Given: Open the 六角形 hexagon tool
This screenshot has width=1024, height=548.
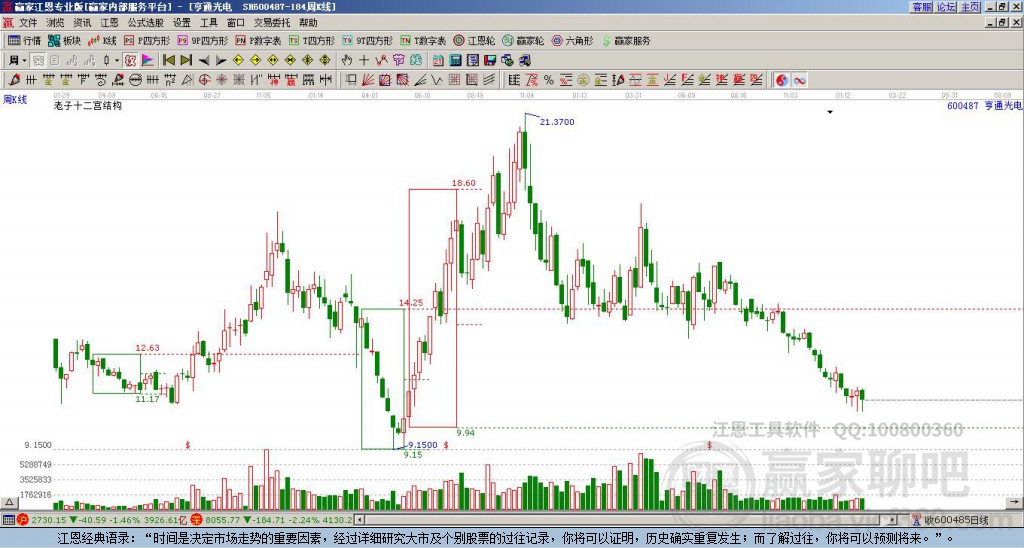Looking at the screenshot, I should (x=573, y=40).
